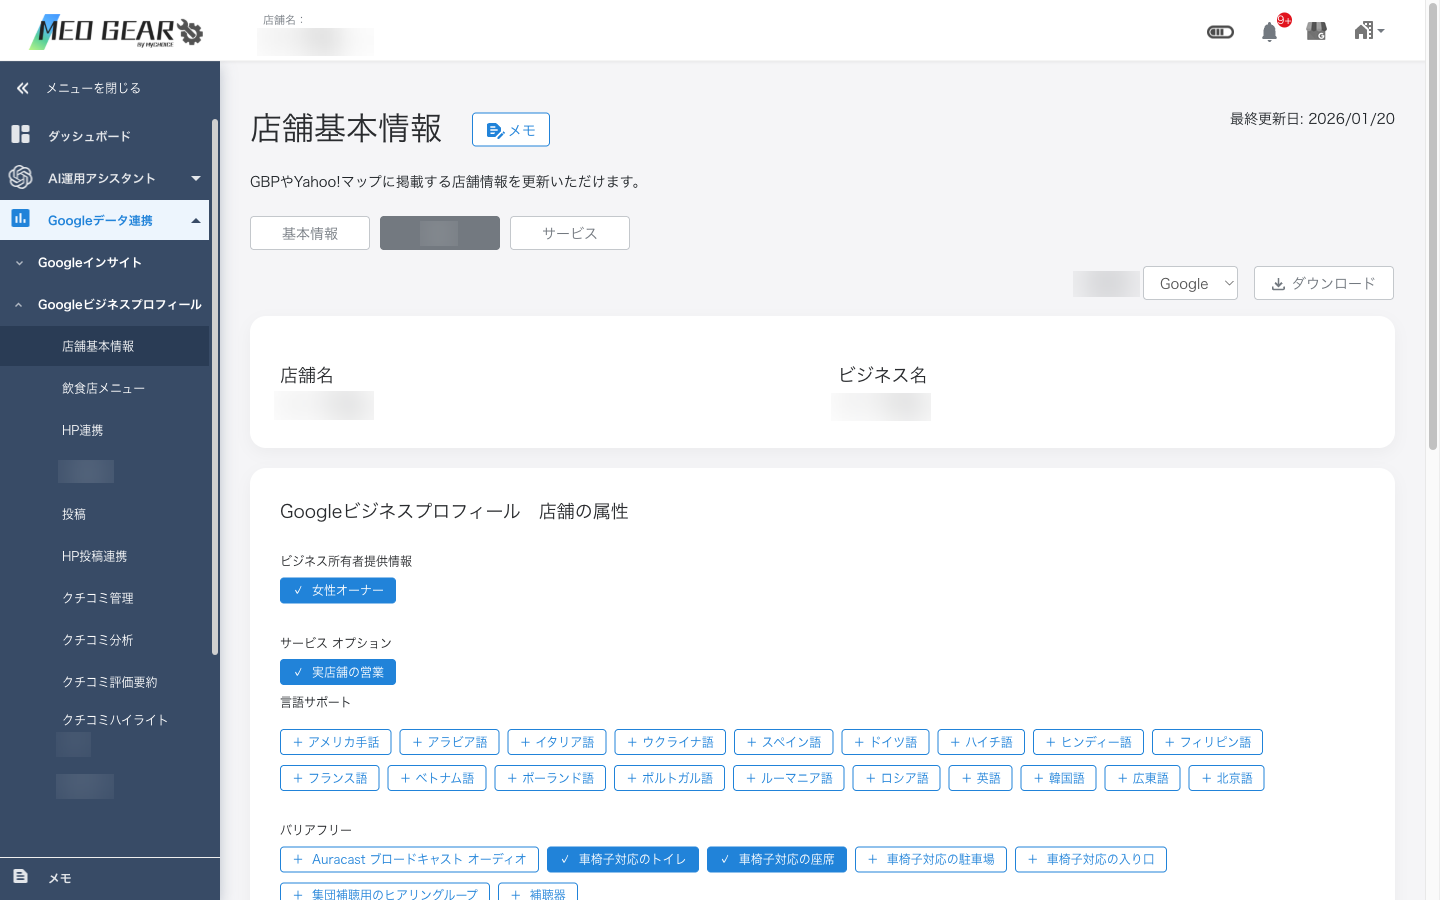This screenshot has width=1440, height=900.
Task: Click the MEO GEAR logo
Action: (116, 31)
